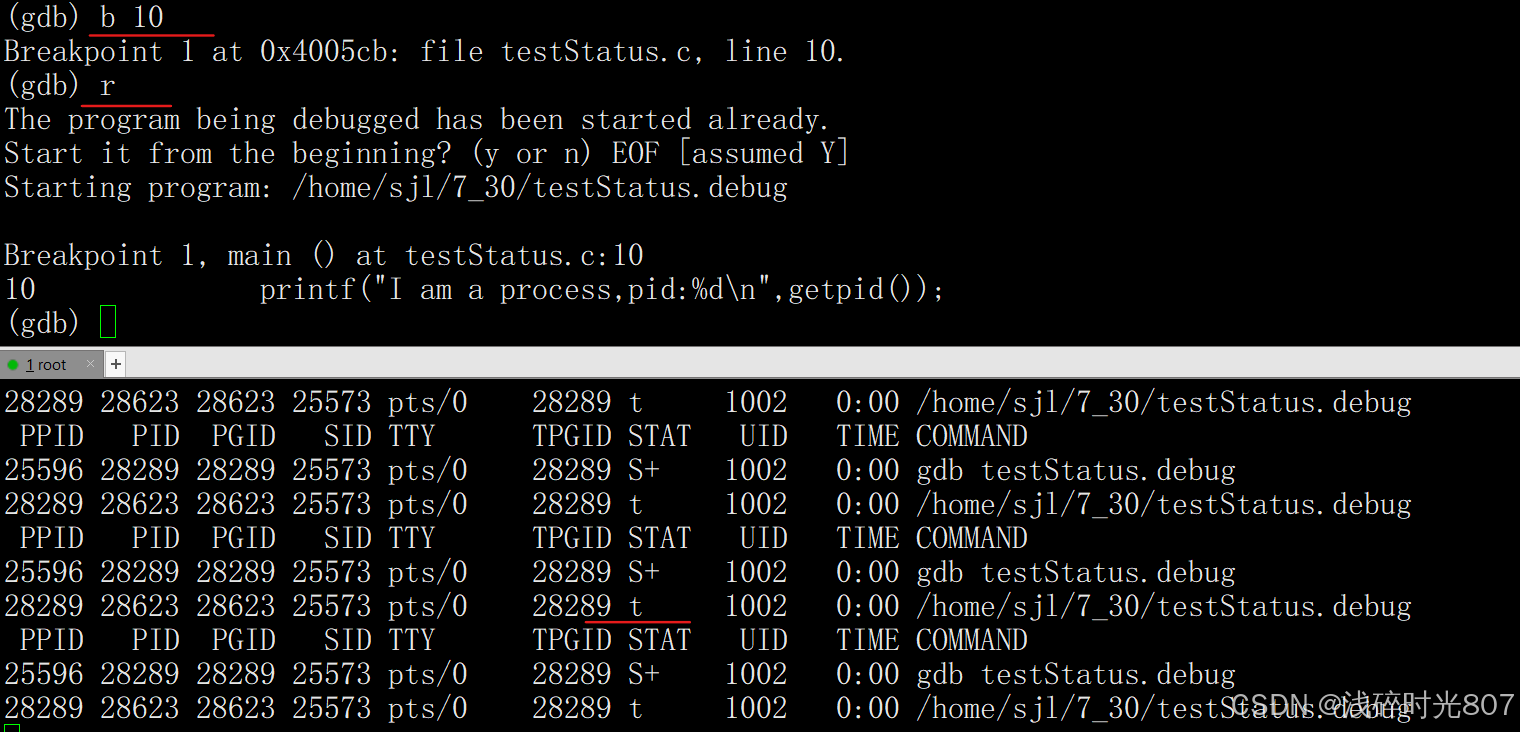Click the 'b 10' breakpoint command text
This screenshot has width=1520, height=732.
tap(132, 18)
